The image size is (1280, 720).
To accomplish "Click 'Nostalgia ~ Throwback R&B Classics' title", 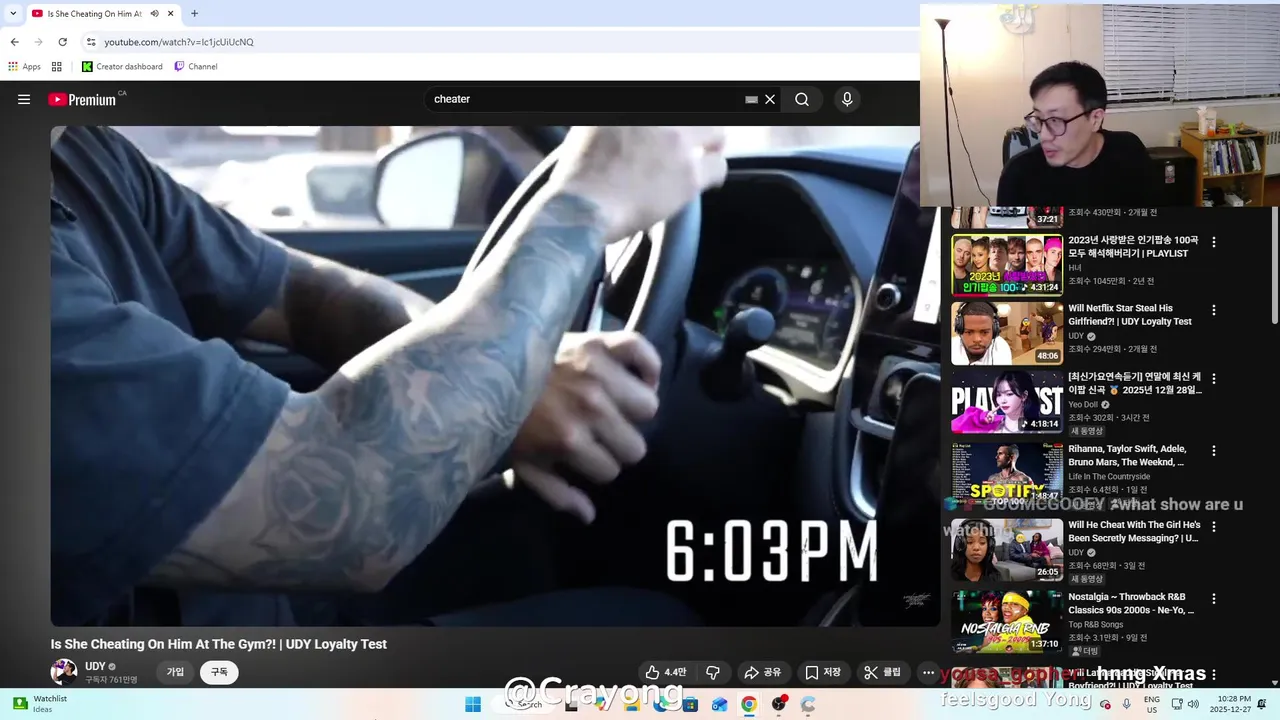I will pyautogui.click(x=1131, y=603).
